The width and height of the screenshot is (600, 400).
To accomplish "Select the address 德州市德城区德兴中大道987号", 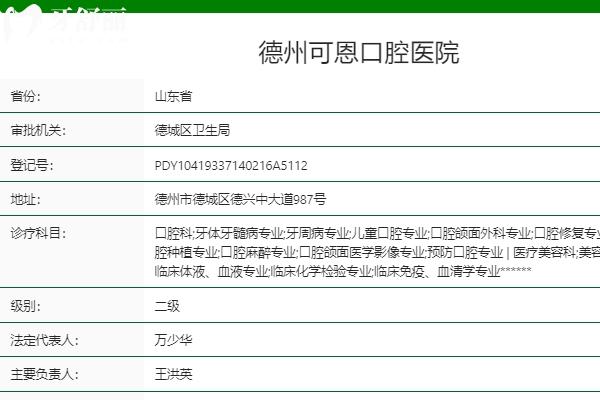I will point(240,199).
